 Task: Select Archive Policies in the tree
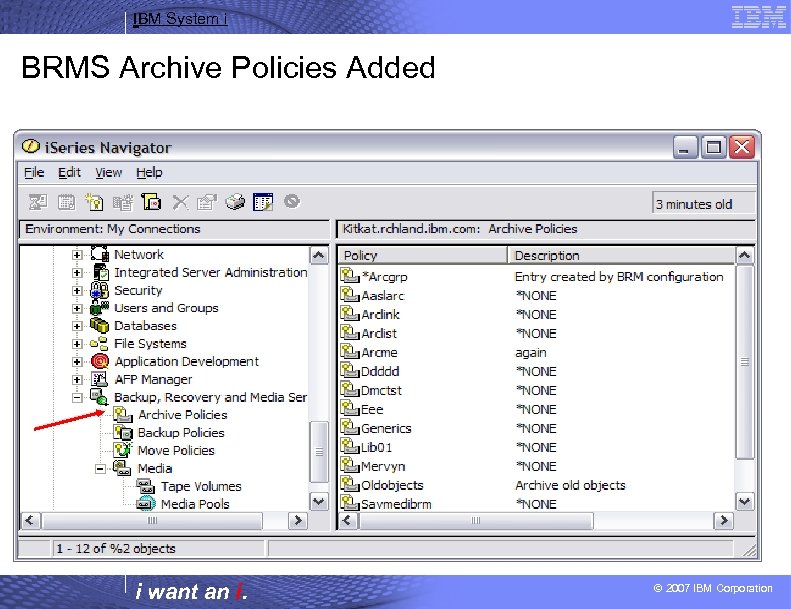click(x=183, y=415)
